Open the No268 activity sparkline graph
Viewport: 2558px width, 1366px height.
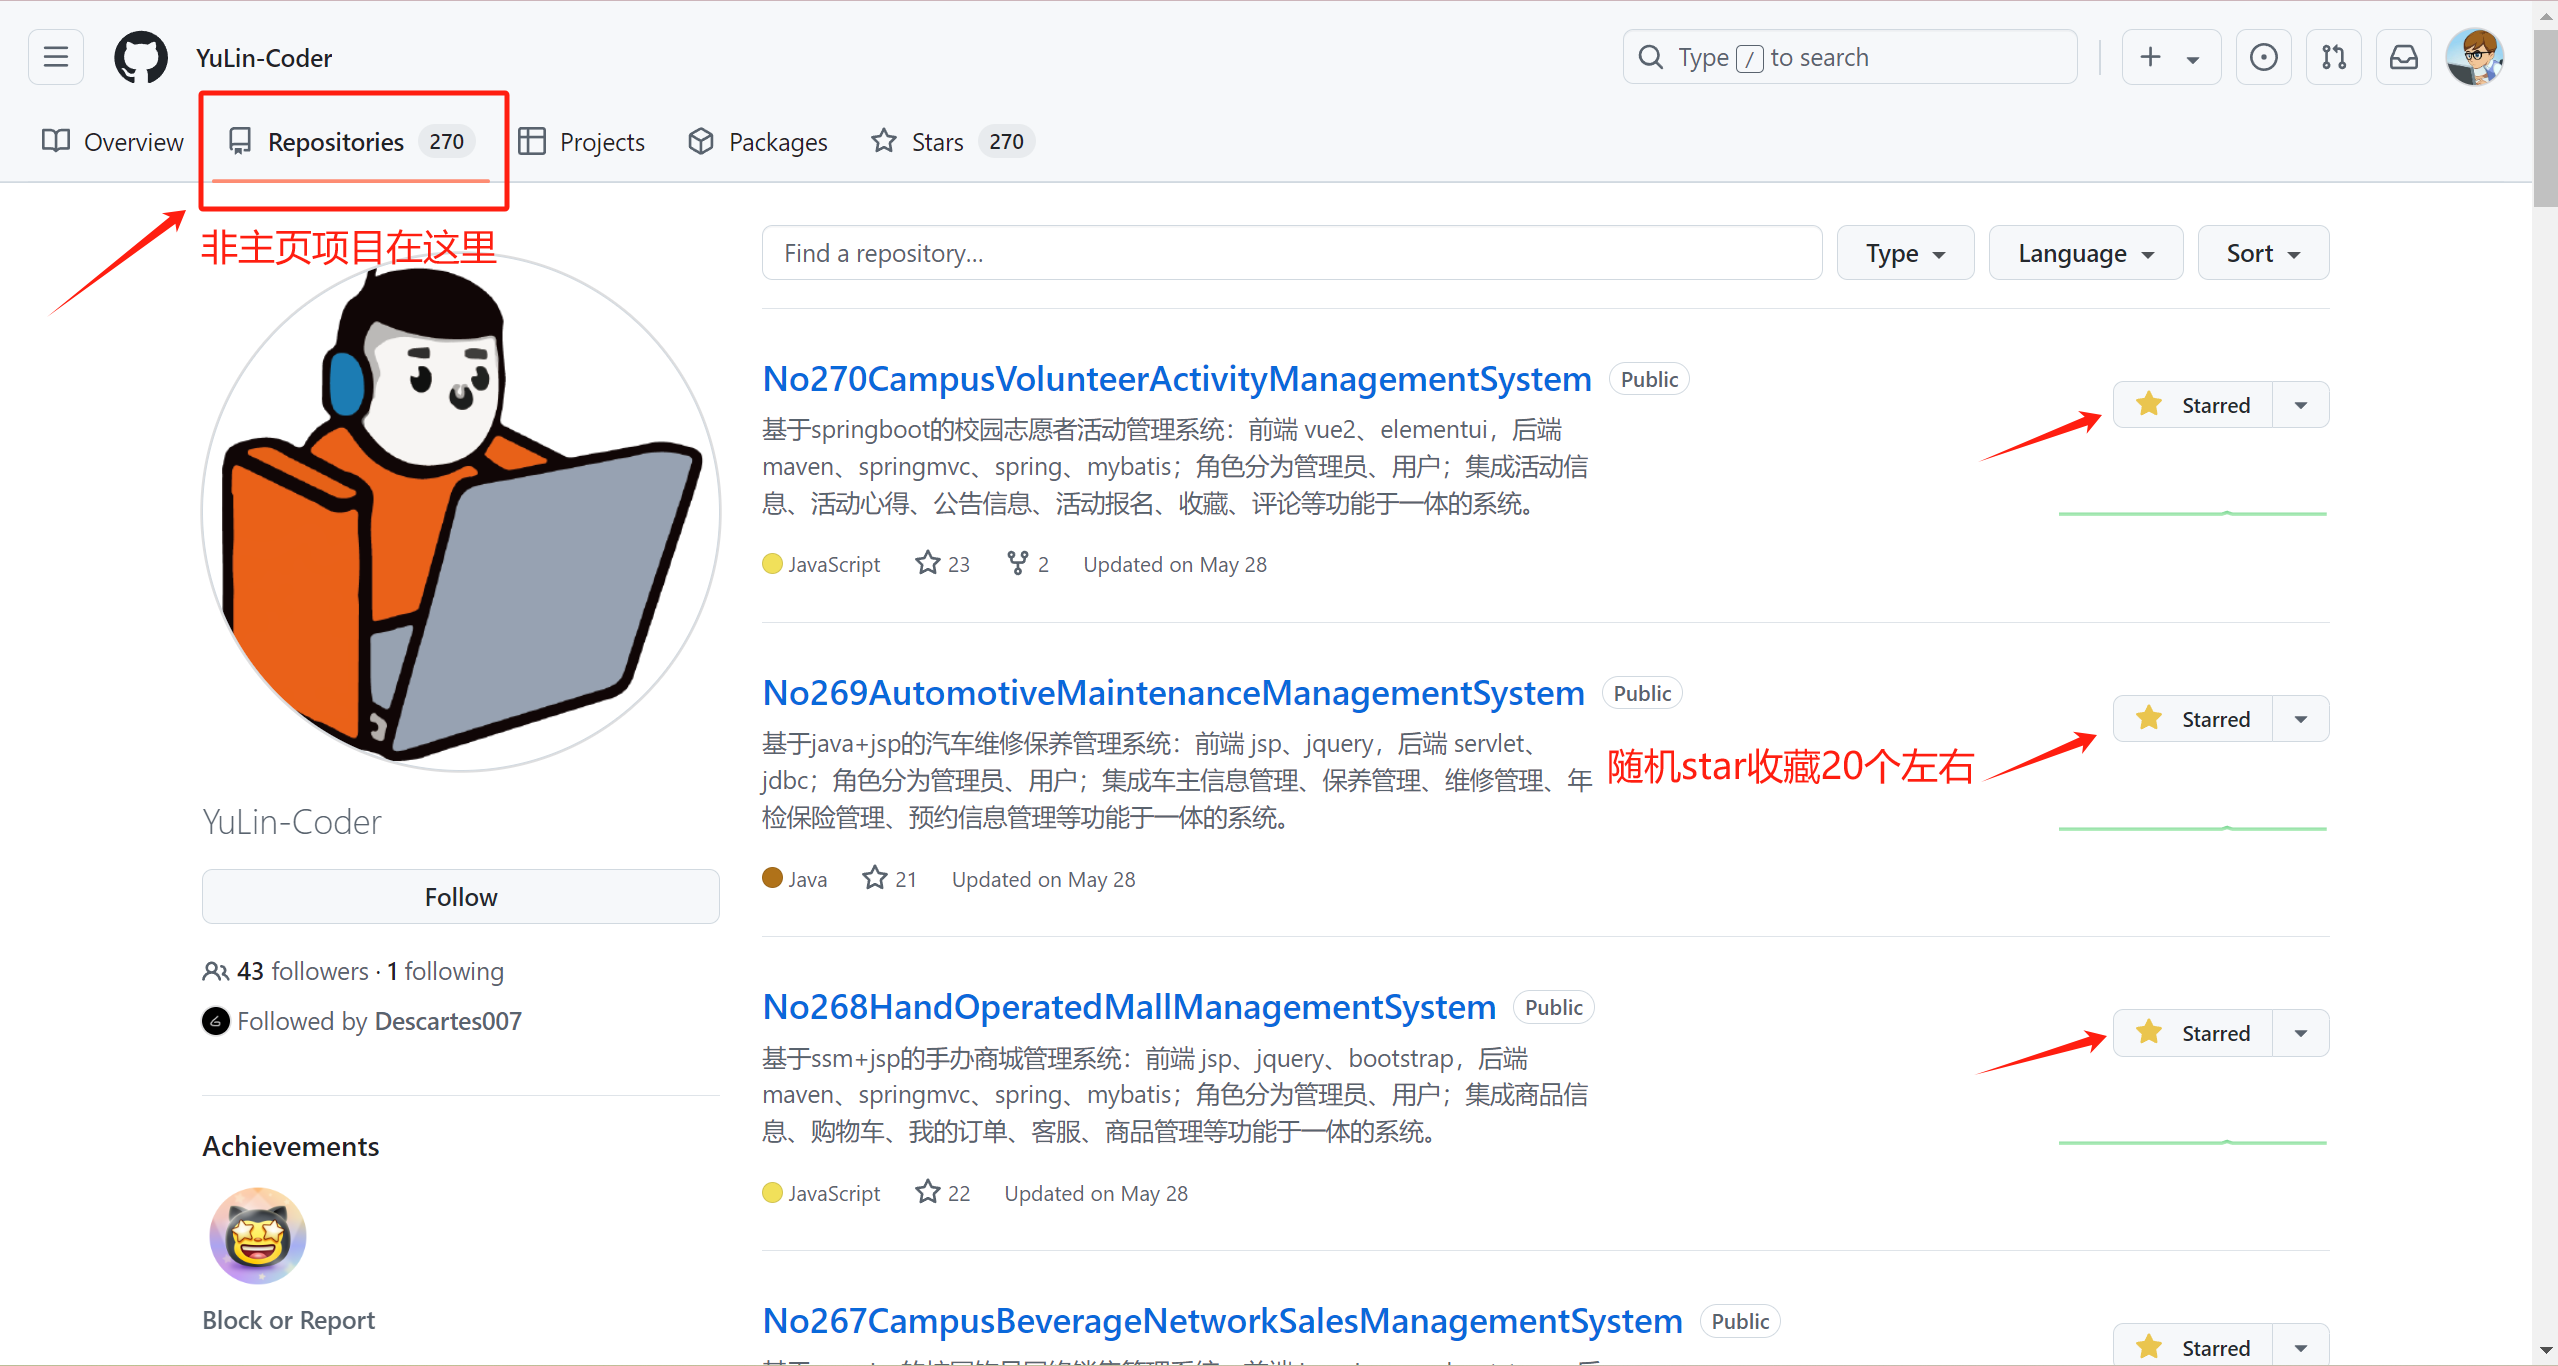tap(2193, 1142)
